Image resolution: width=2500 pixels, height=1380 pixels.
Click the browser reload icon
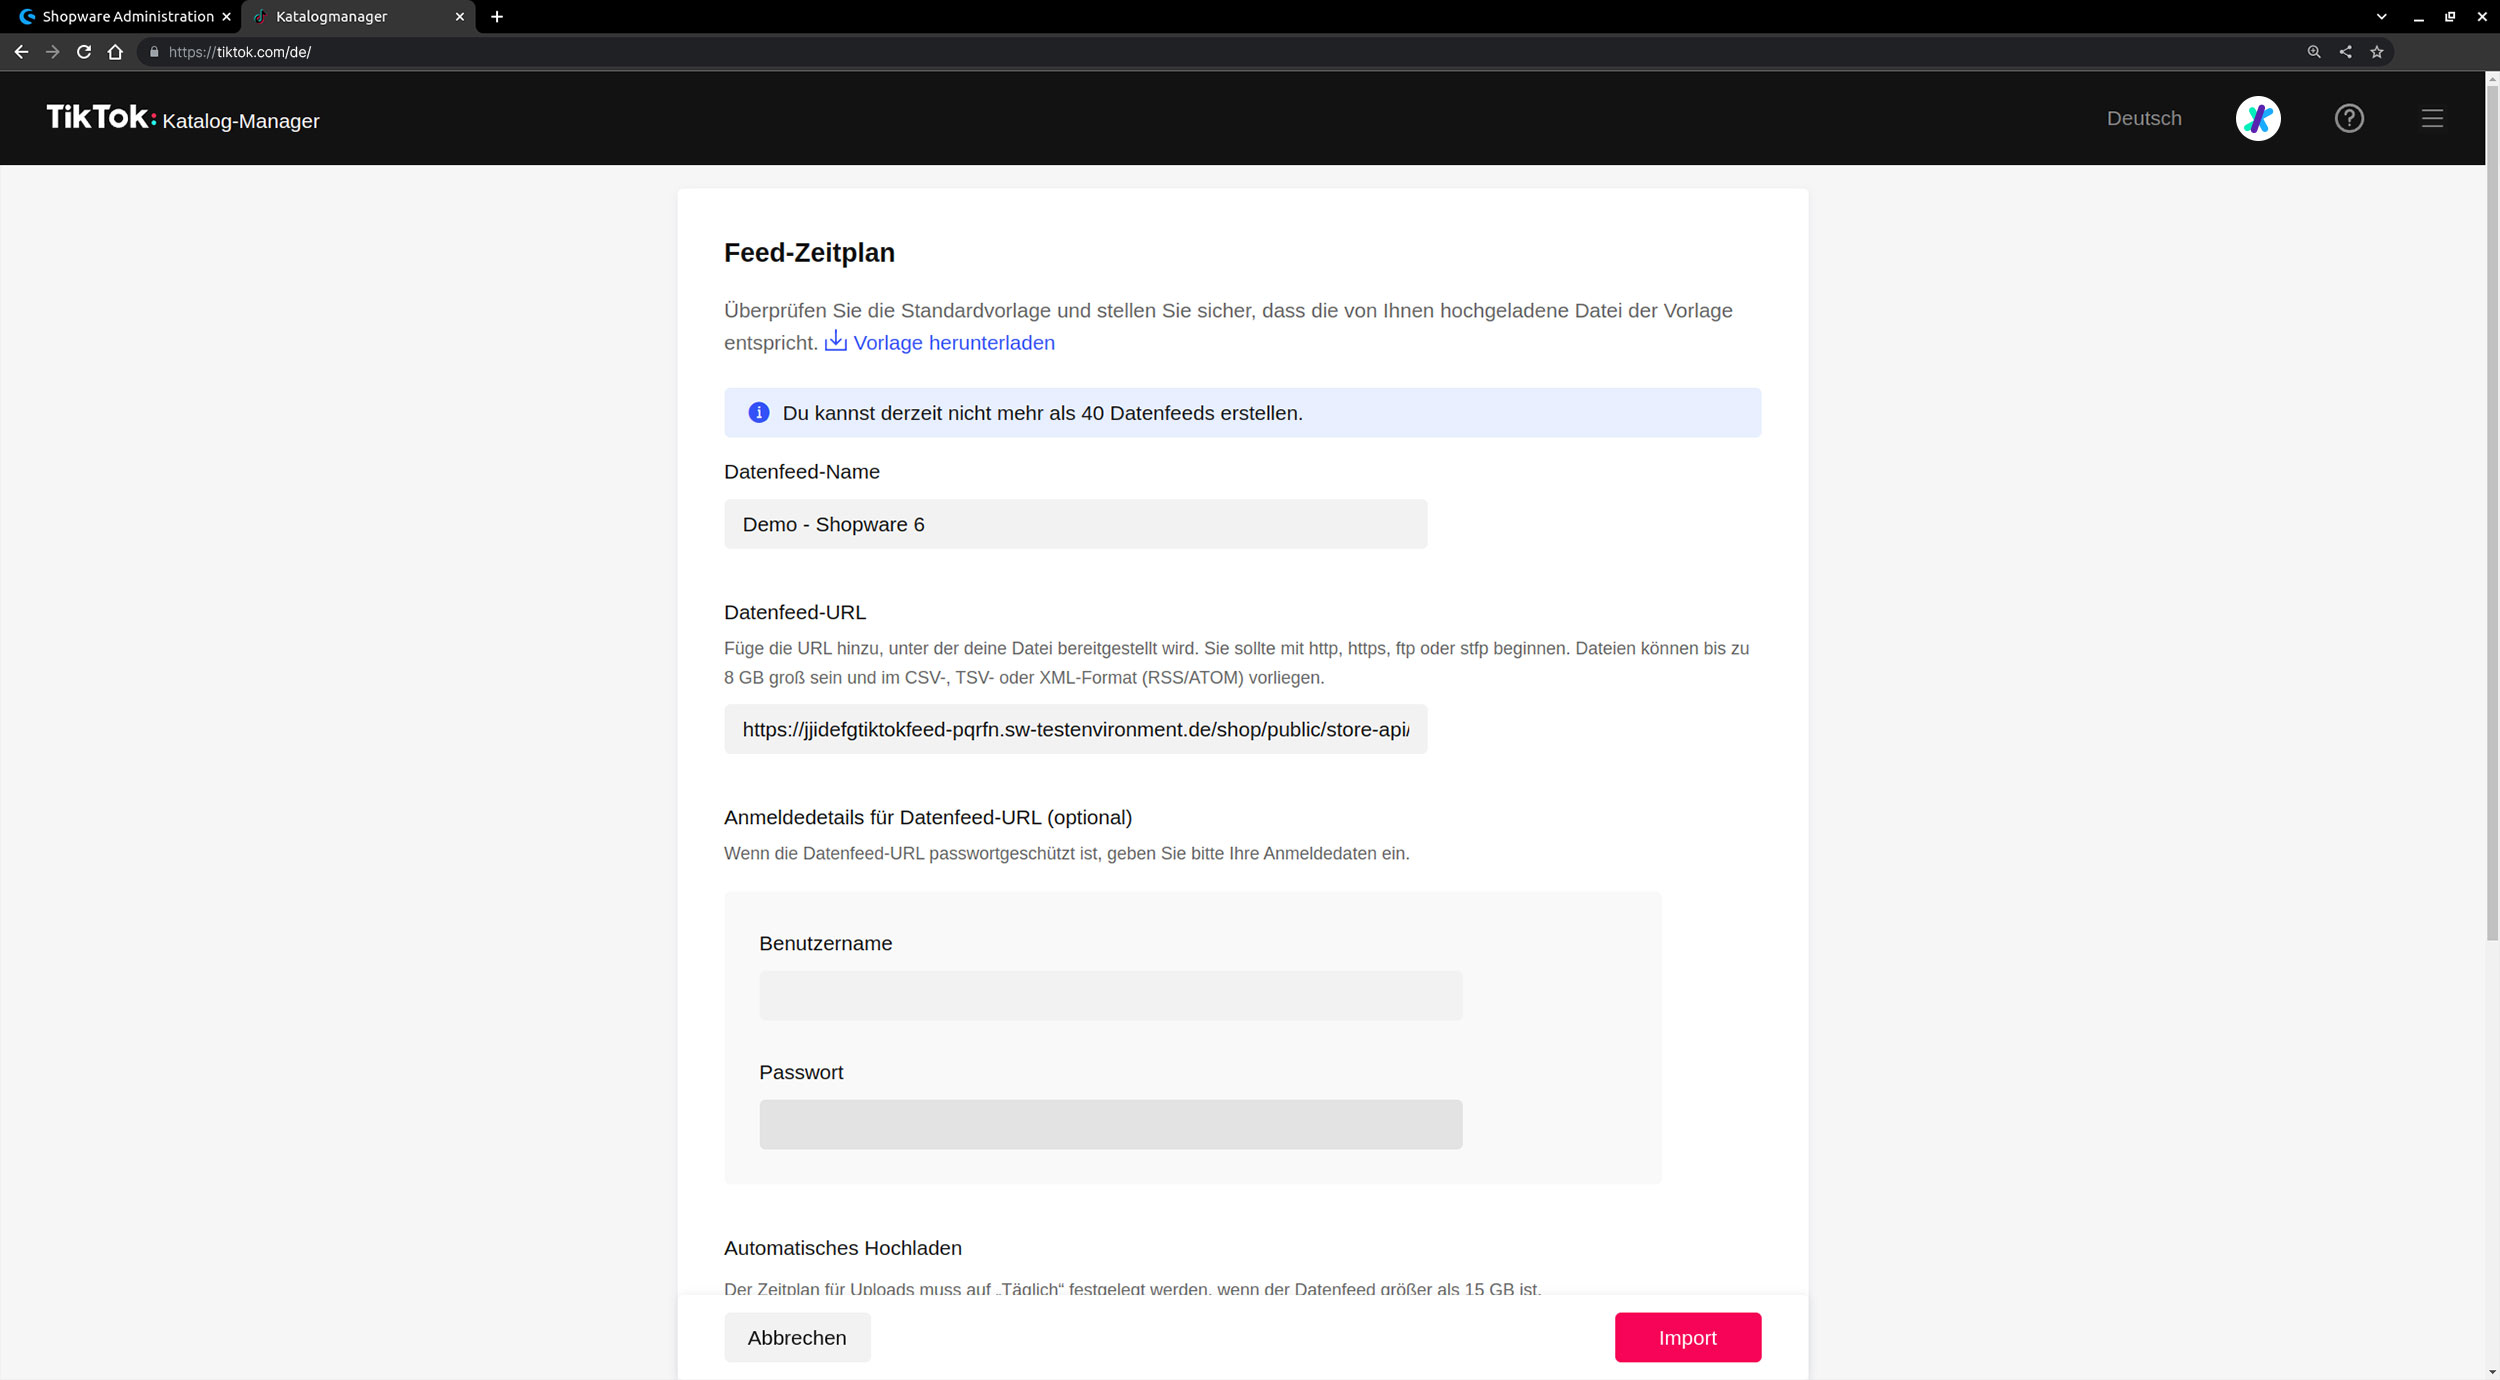pos(84,52)
